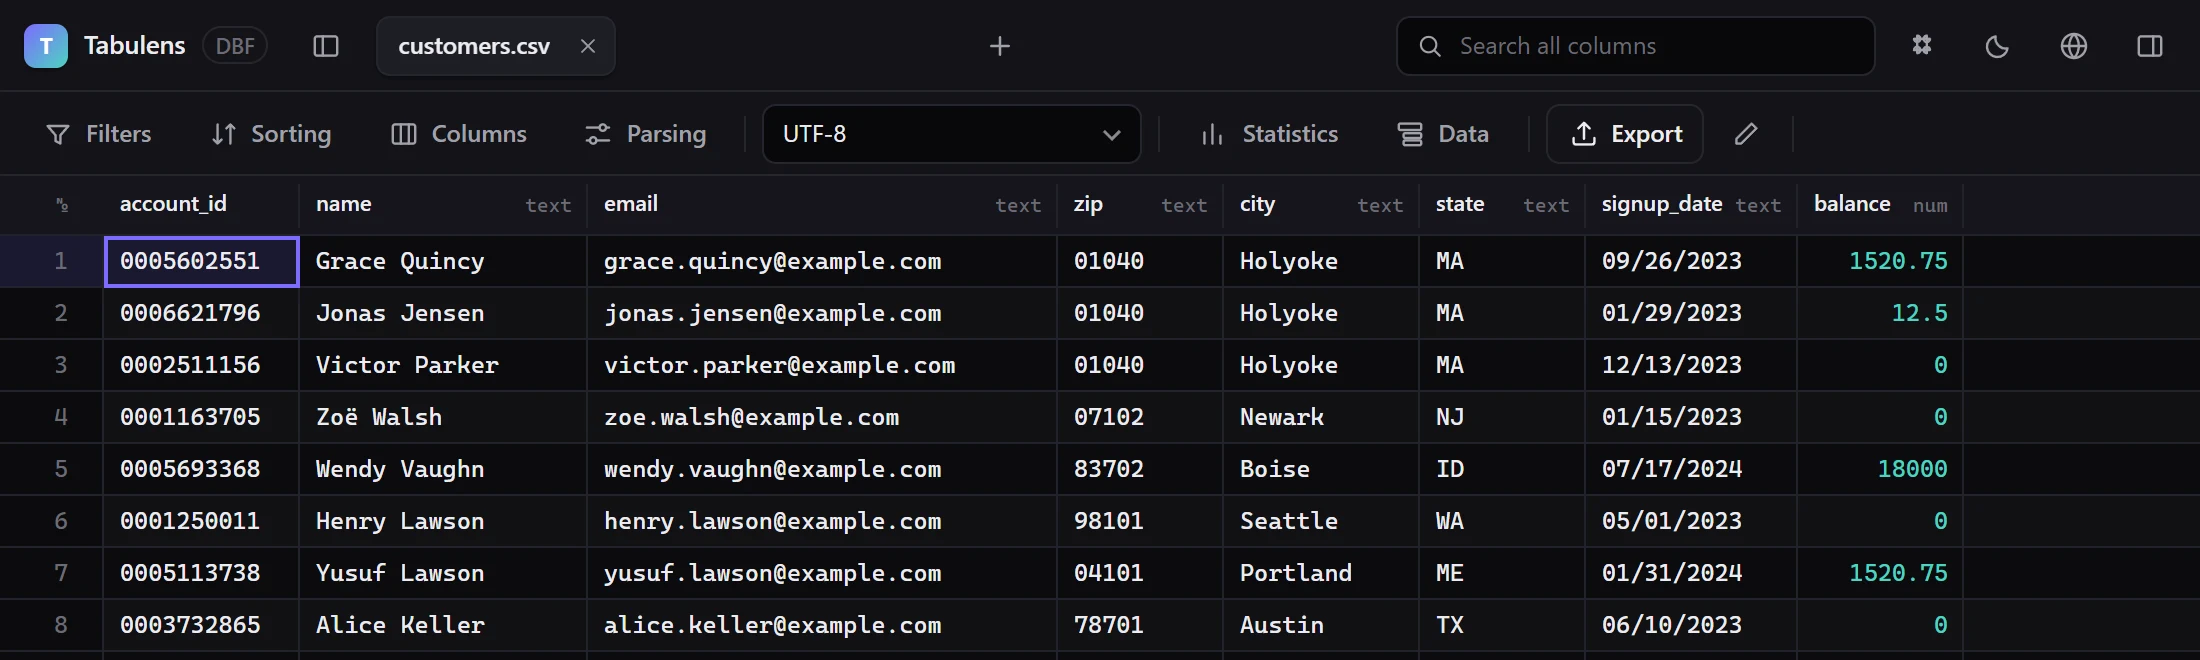Select the Jonas Jensen name cell
2200x660 pixels.
443,314
